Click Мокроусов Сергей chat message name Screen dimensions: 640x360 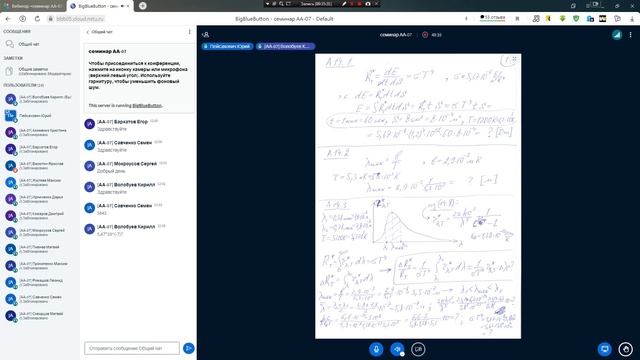click(127, 164)
